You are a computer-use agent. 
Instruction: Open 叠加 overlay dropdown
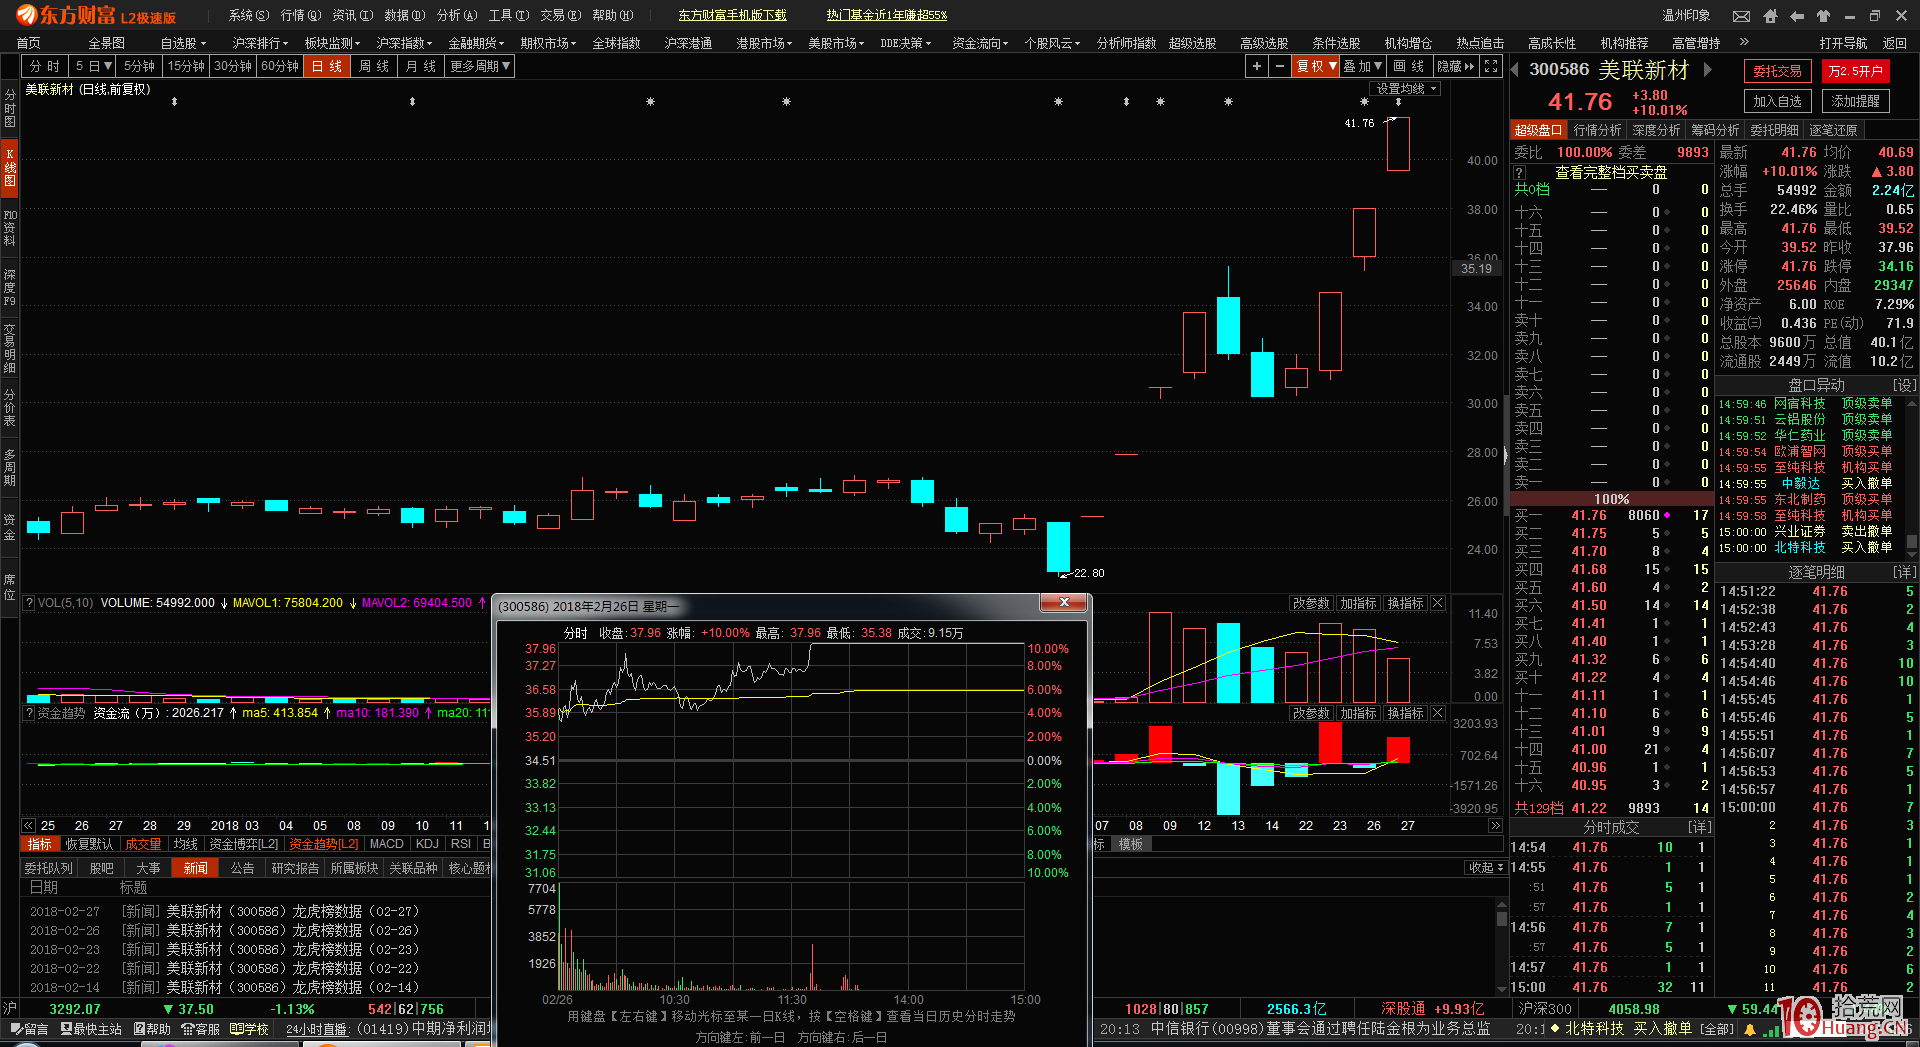click(x=1363, y=66)
